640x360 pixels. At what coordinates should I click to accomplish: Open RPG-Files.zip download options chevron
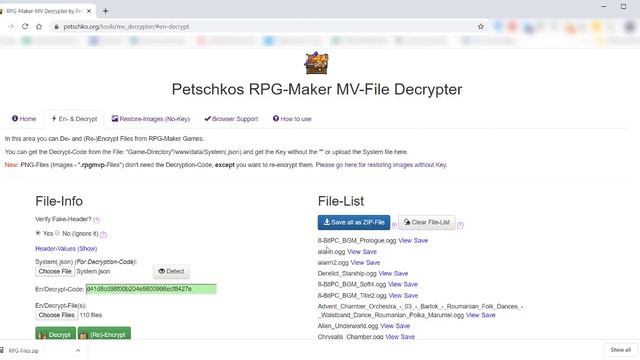pos(78,351)
